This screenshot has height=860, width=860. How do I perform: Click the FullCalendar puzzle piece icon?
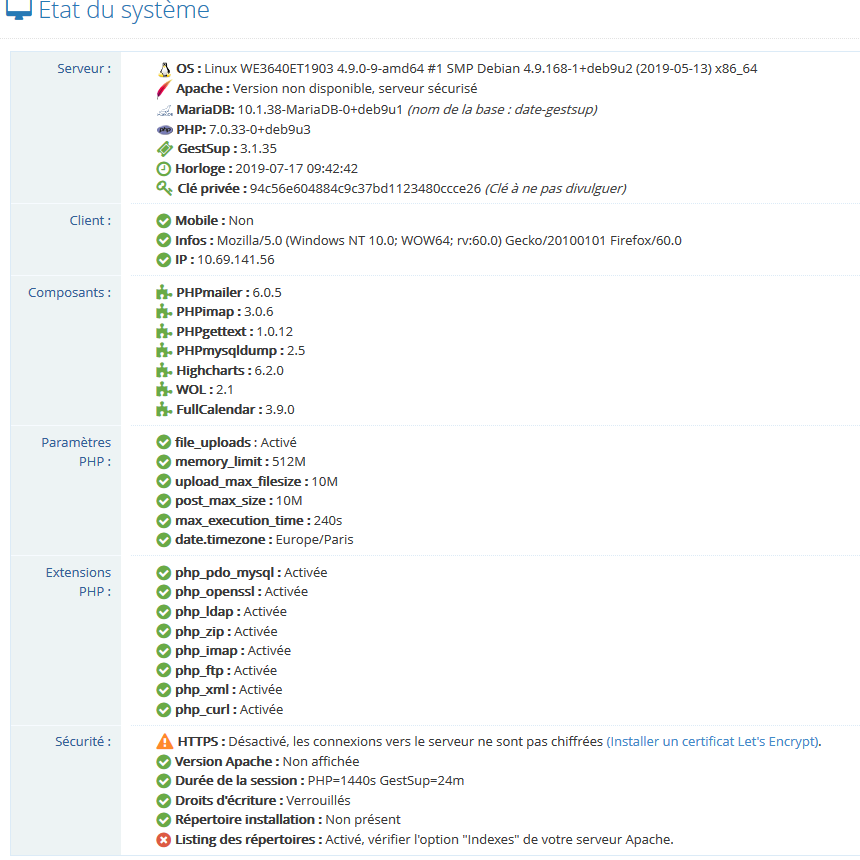coord(164,410)
